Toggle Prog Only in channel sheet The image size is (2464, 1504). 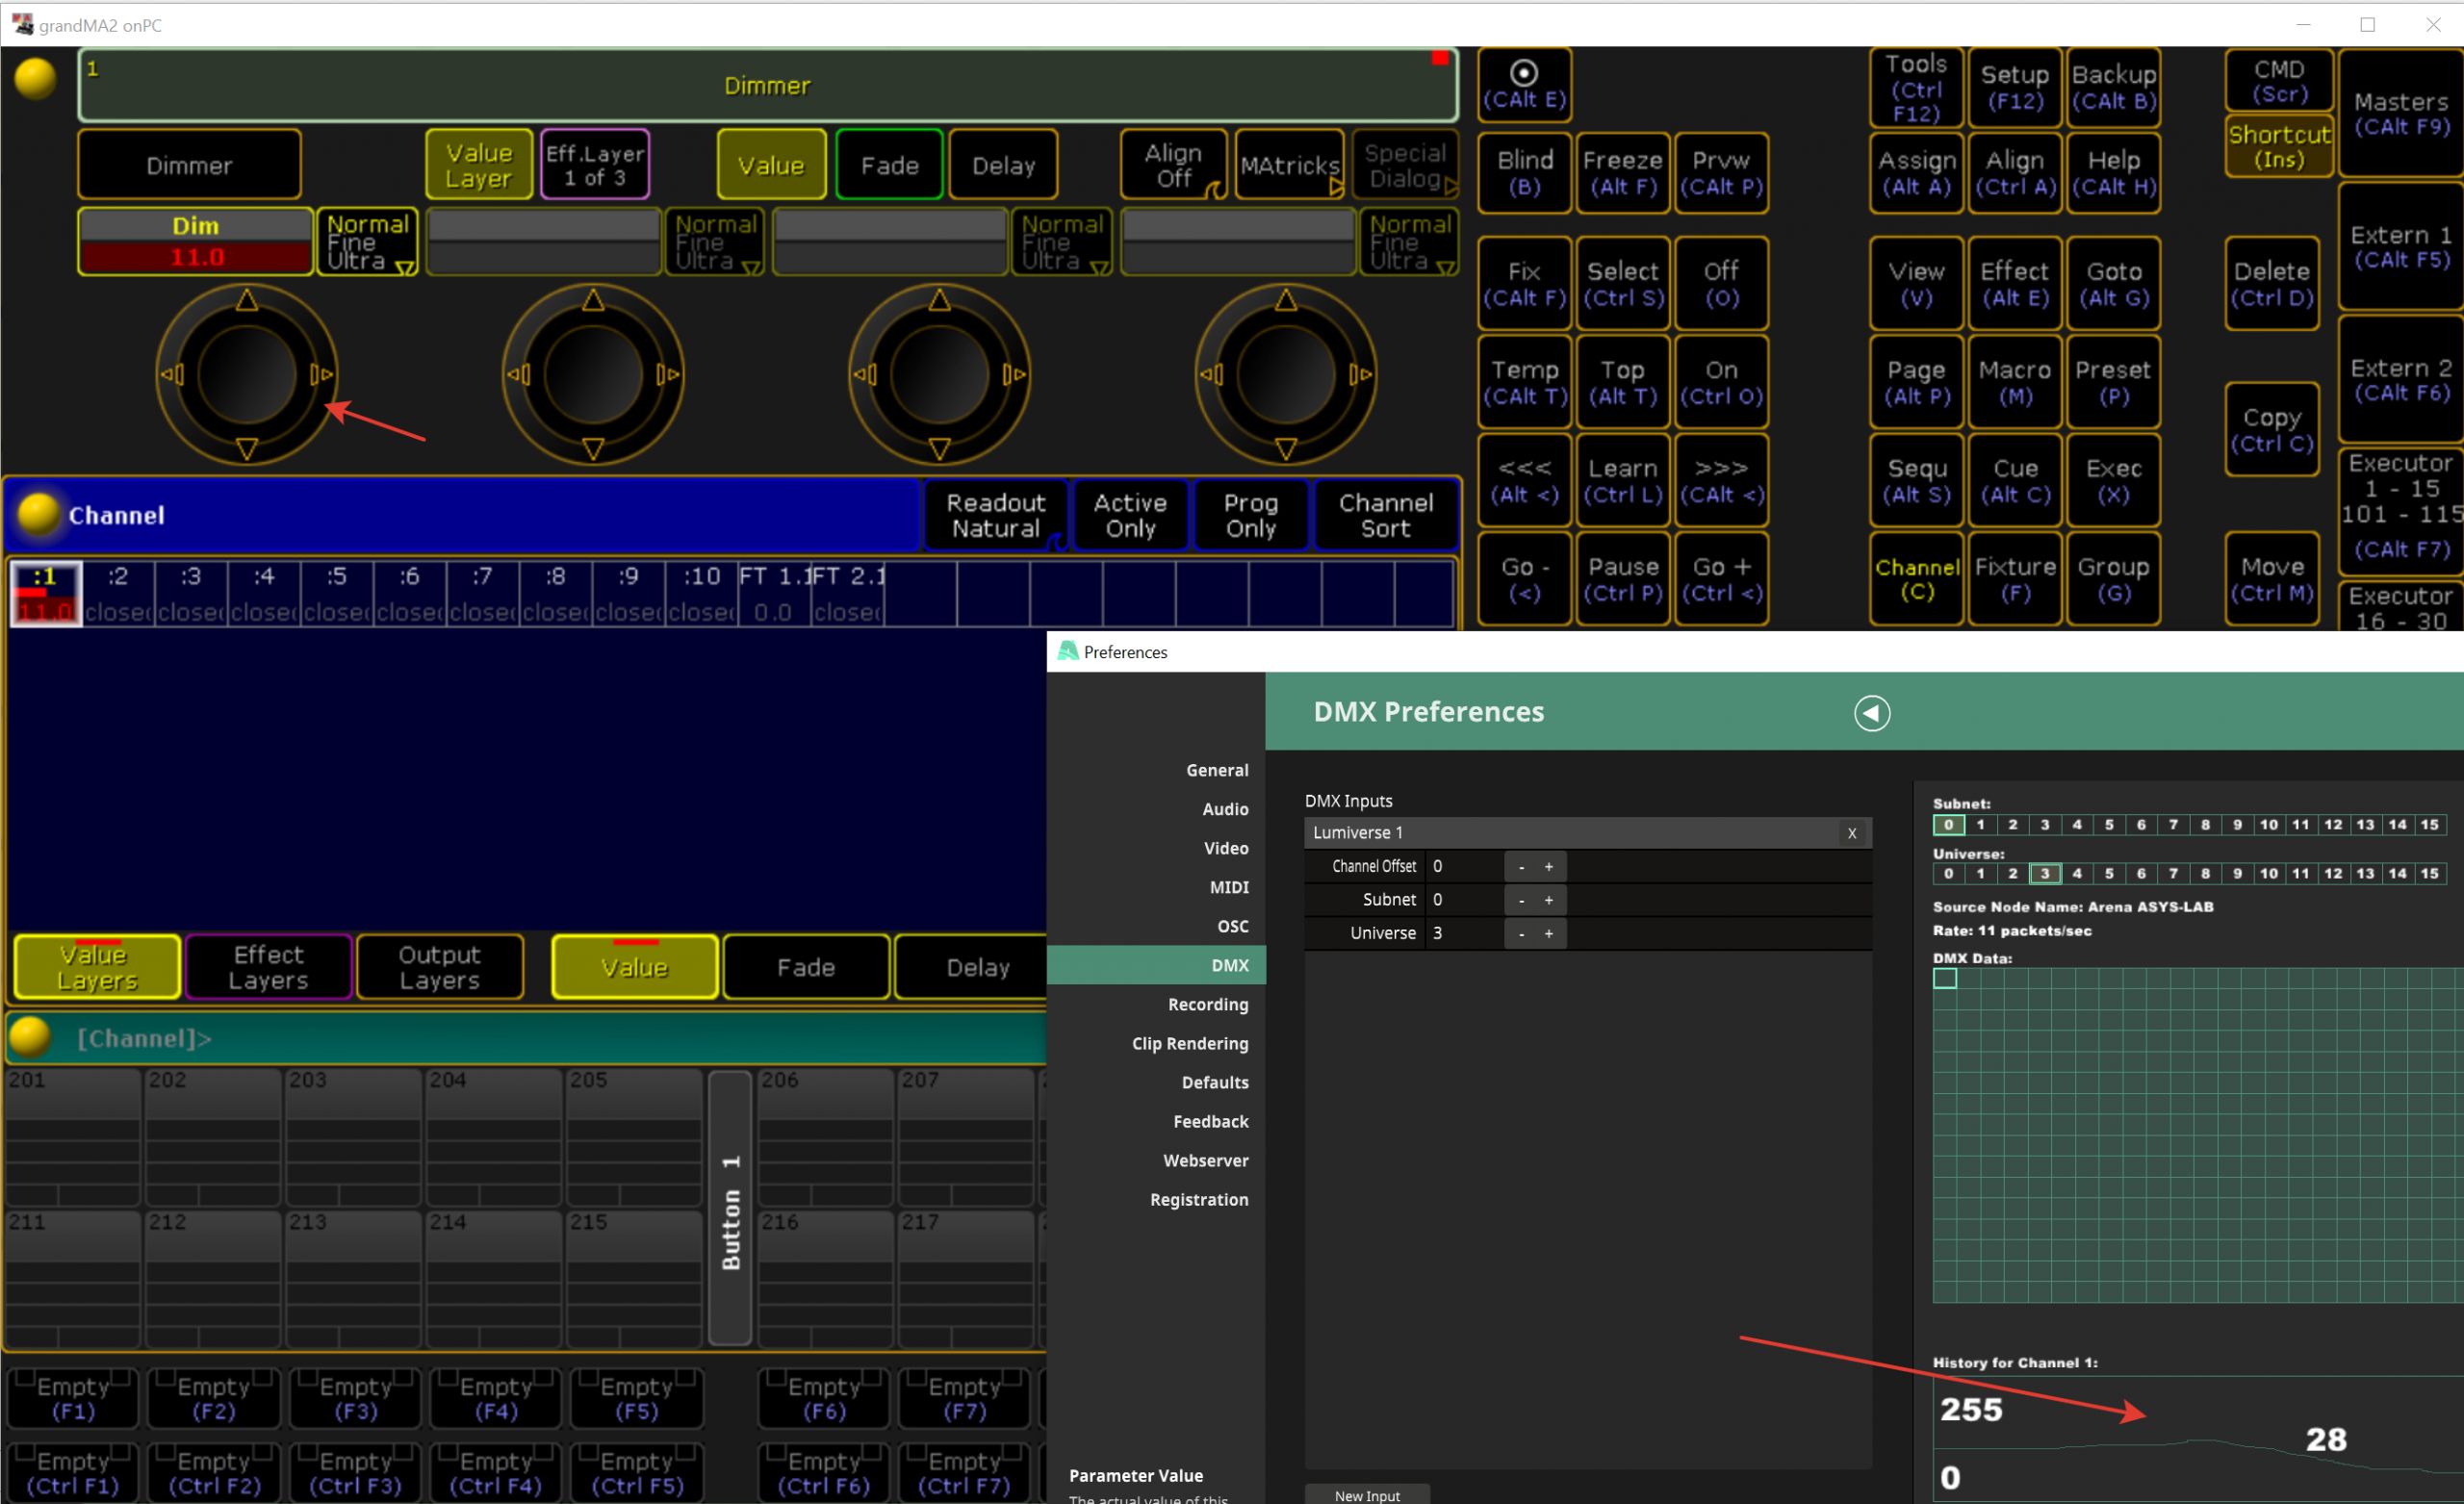1250,515
